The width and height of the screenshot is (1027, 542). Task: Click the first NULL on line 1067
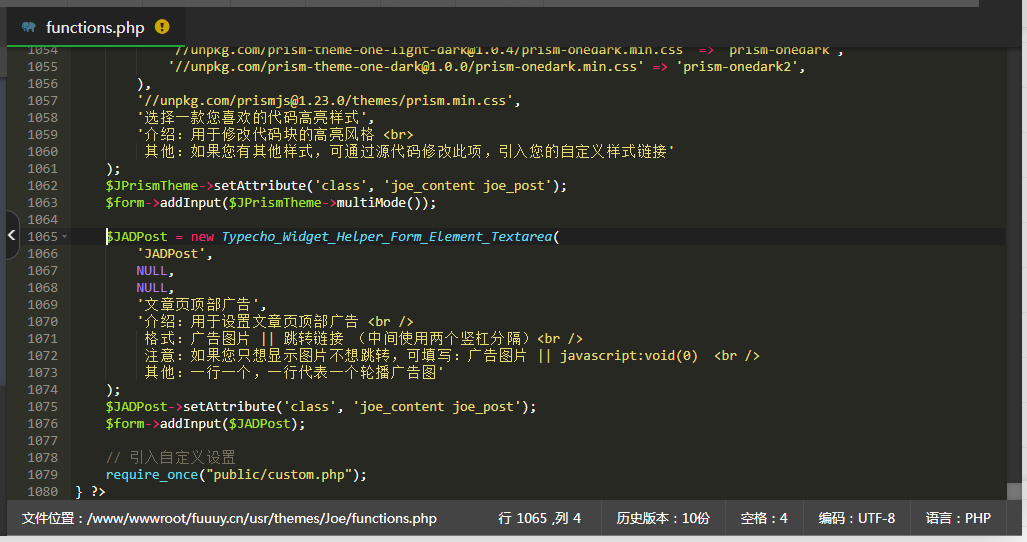(x=153, y=271)
